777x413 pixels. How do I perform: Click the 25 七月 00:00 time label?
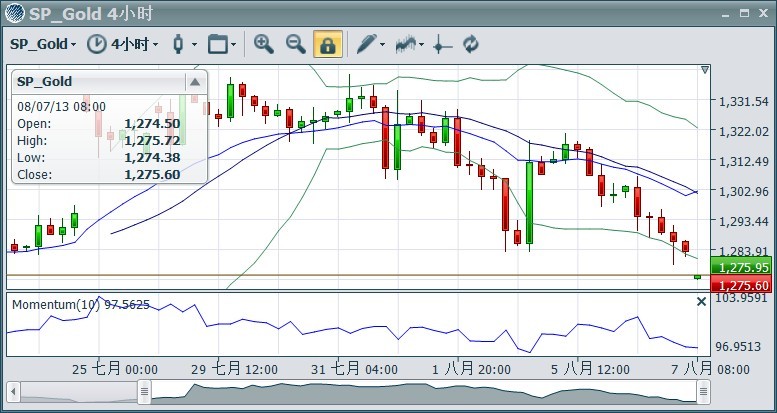(x=115, y=369)
